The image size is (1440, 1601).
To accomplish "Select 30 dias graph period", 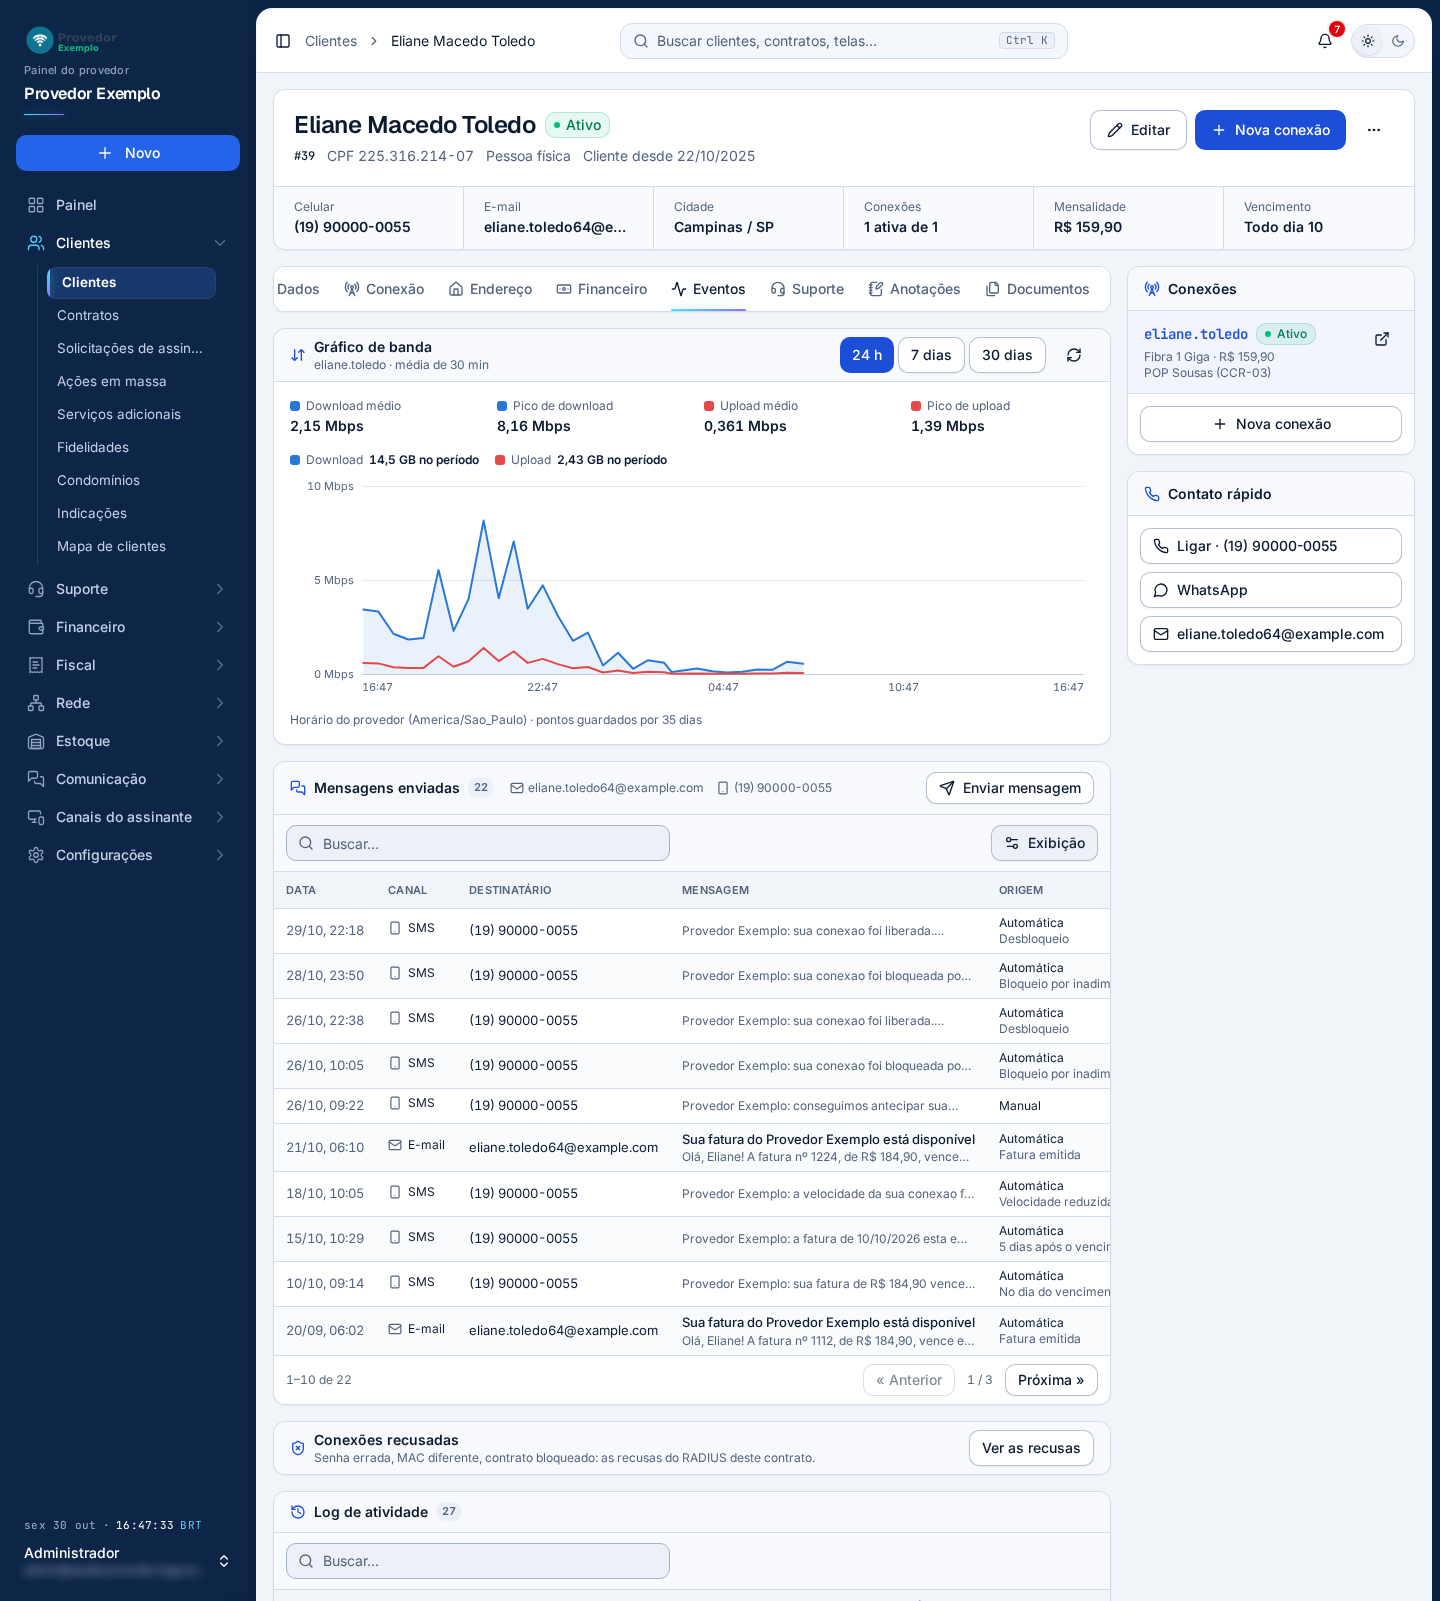I will 1007,355.
